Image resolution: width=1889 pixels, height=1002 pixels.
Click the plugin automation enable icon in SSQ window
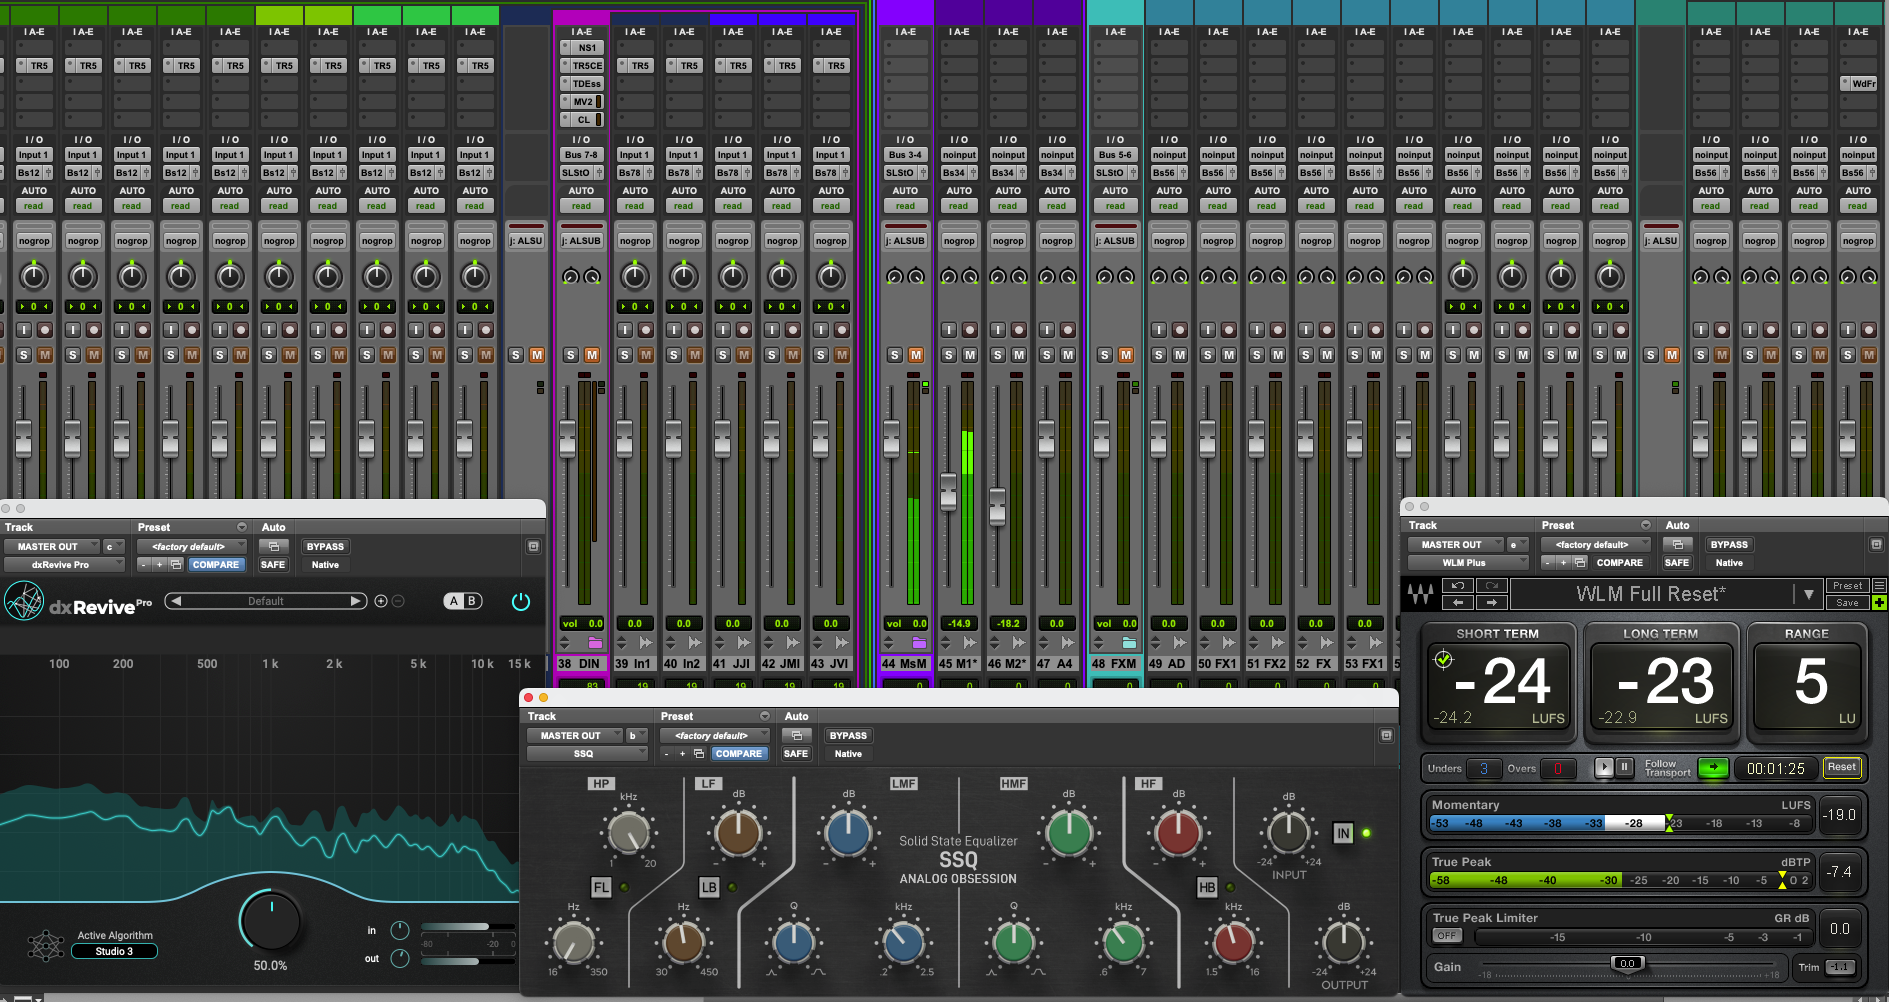(x=797, y=735)
